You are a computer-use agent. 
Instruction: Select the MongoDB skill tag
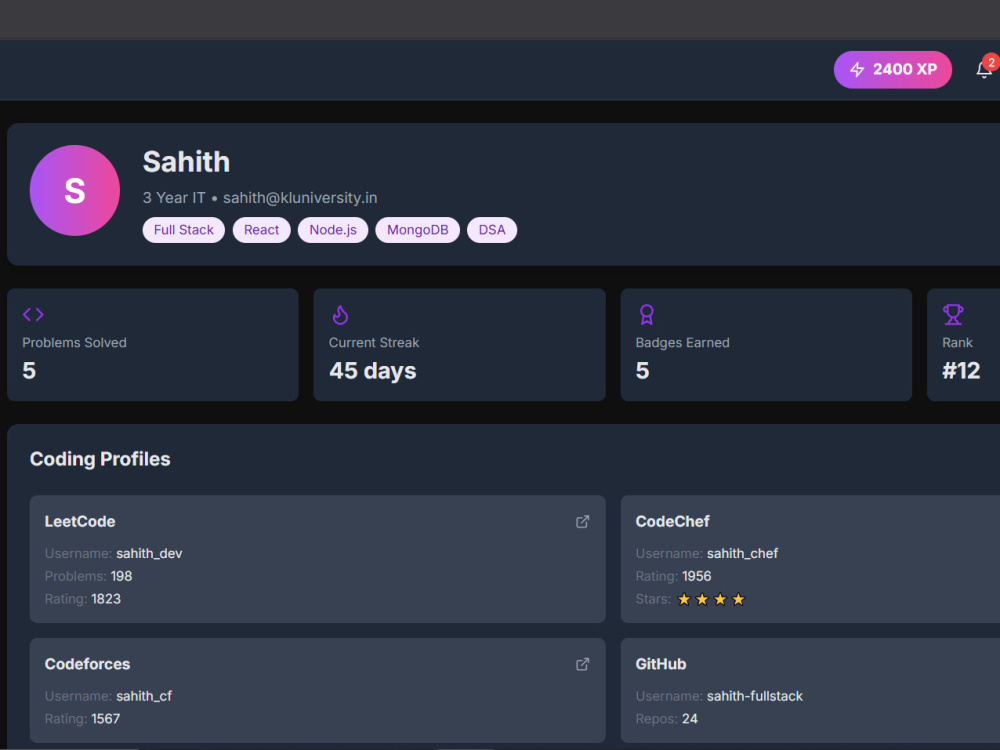pos(418,230)
